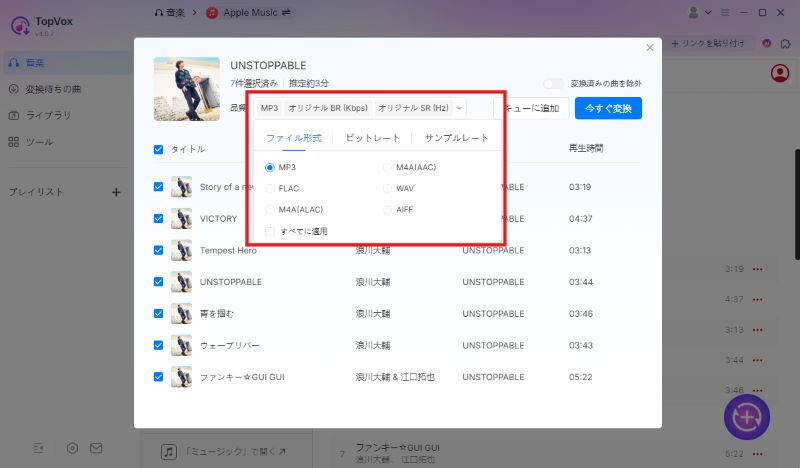Uncheck the Story of a new track checkbox
Image resolution: width=800 pixels, height=468 pixels.
click(158, 187)
